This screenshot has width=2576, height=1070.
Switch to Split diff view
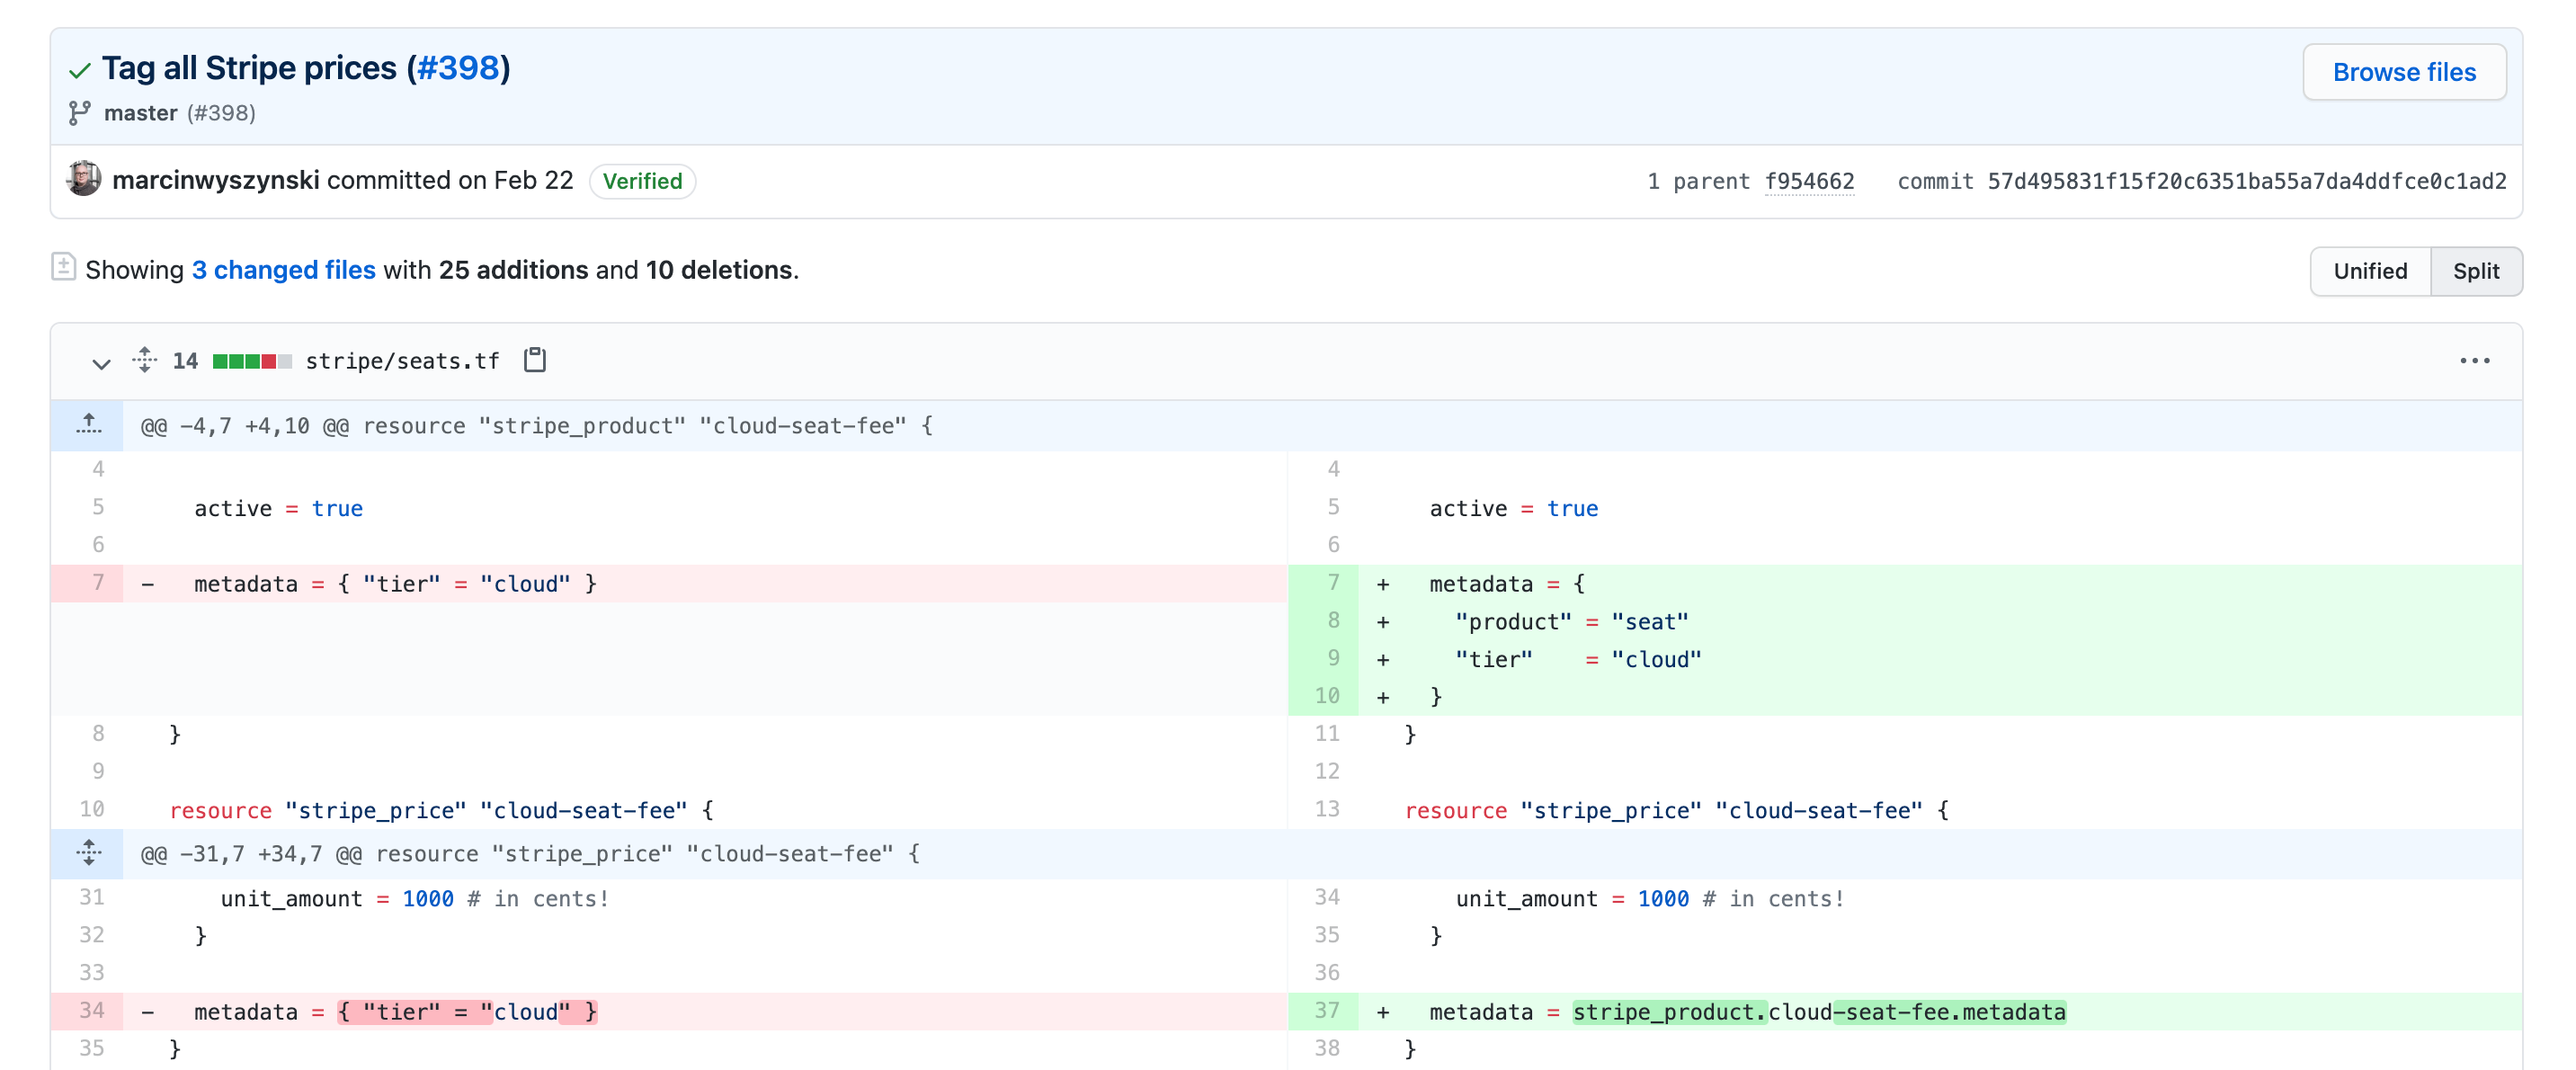2475,271
